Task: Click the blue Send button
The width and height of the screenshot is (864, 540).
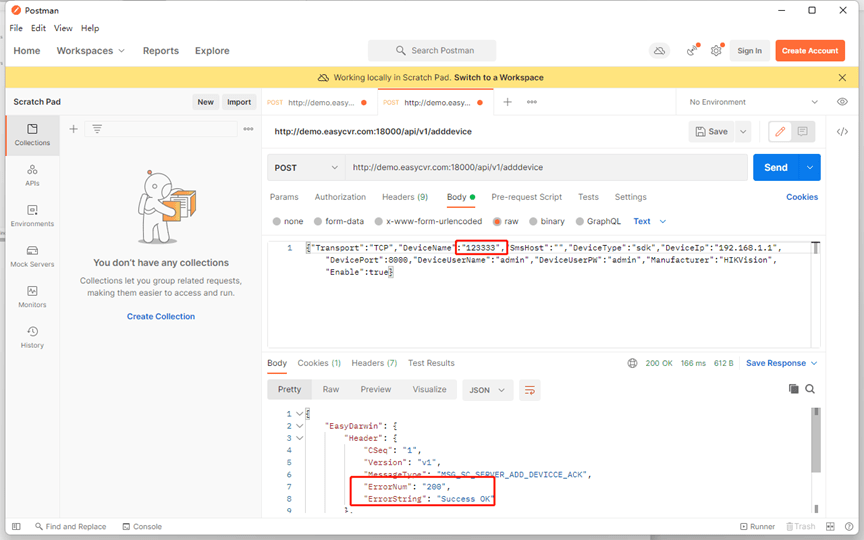Action: click(x=775, y=168)
